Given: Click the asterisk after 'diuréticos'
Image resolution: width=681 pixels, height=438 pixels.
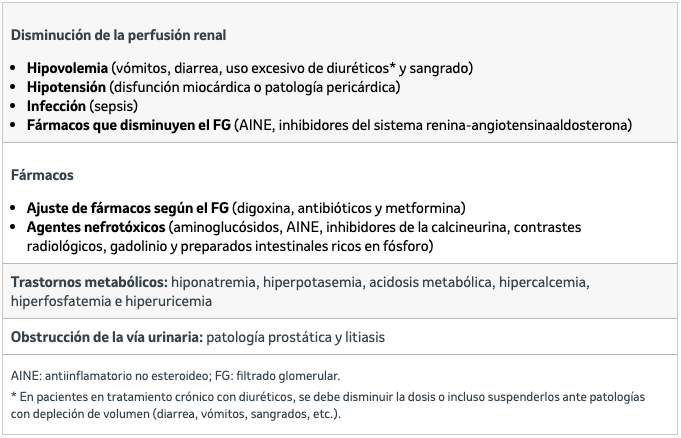Looking at the screenshot, I should tap(392, 67).
